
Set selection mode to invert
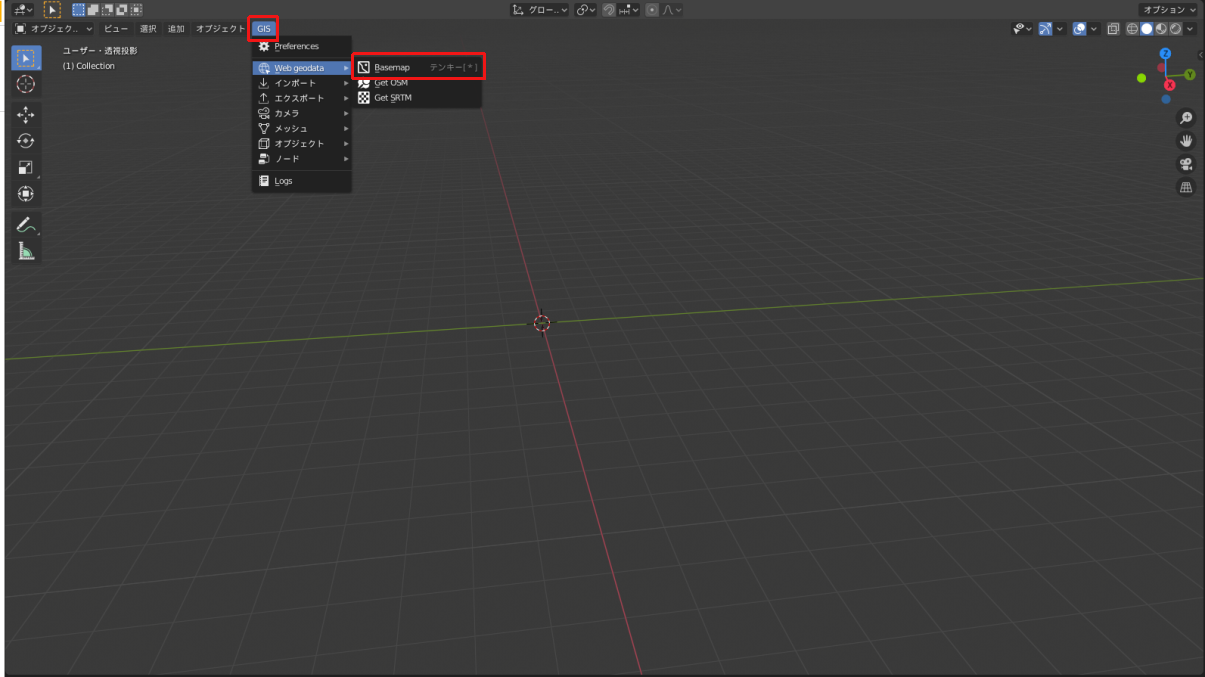[121, 10]
